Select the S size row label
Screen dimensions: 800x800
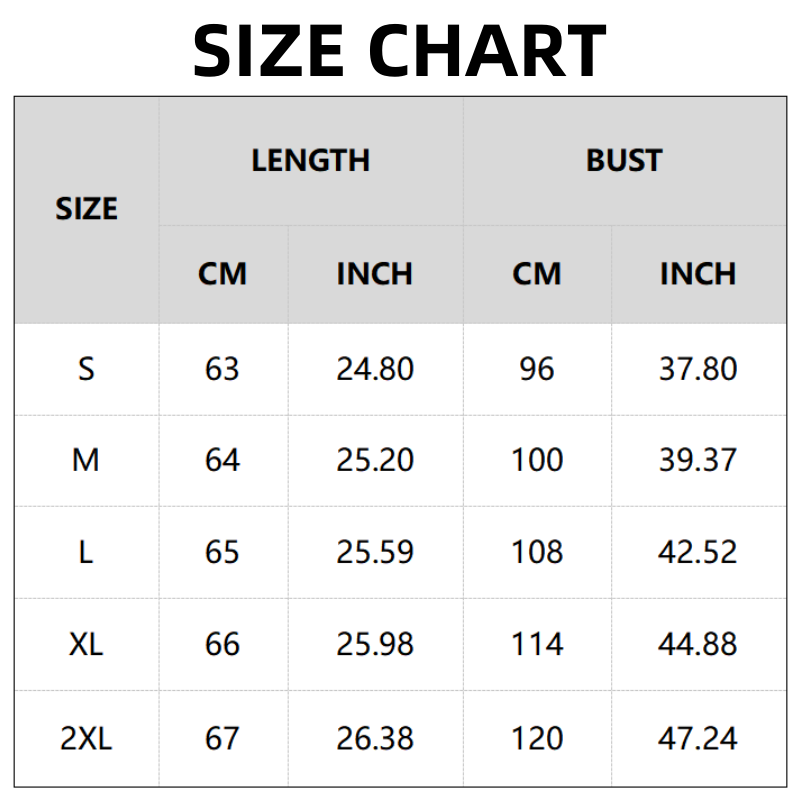click(x=86, y=369)
